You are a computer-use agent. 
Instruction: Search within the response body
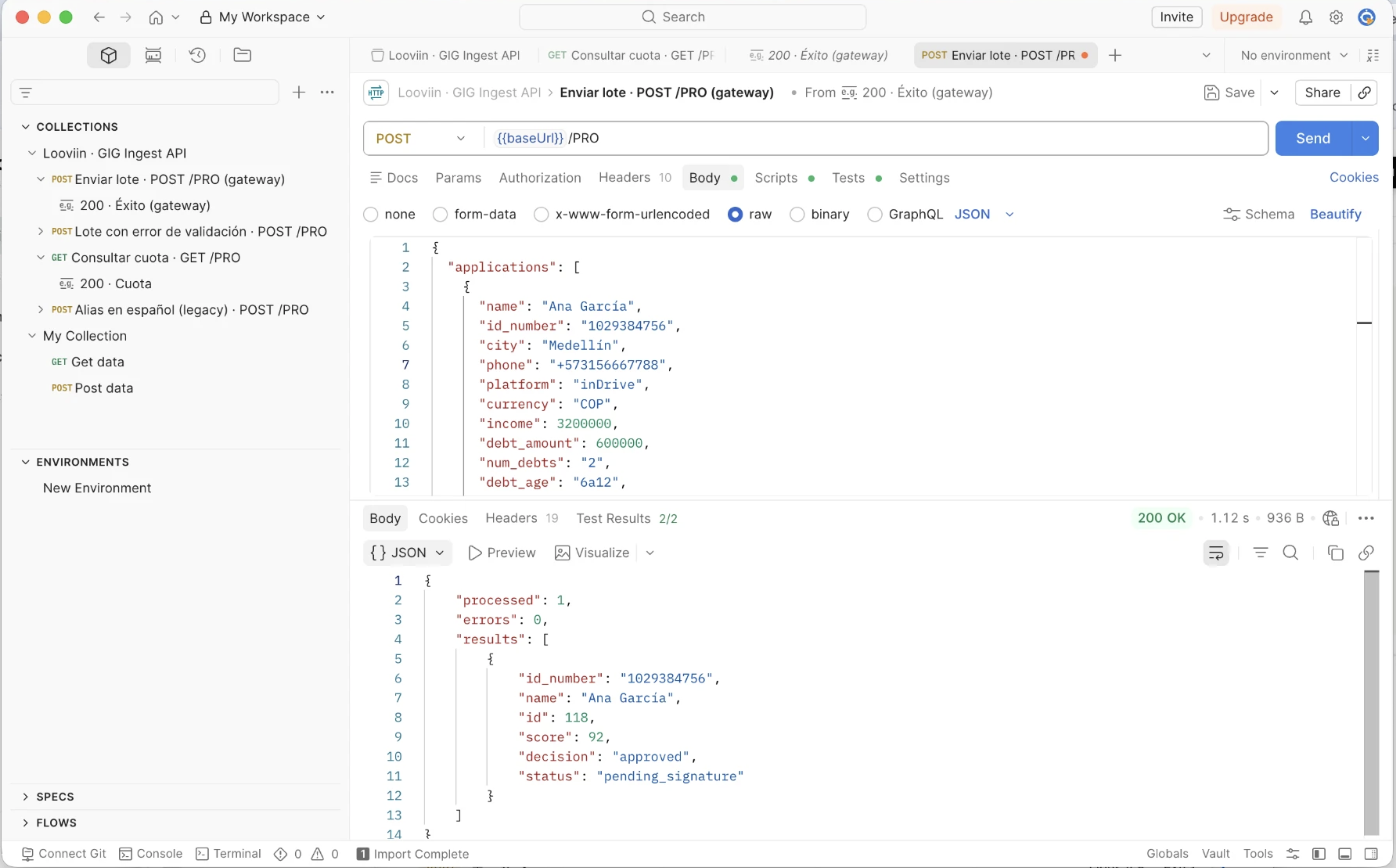(1290, 552)
